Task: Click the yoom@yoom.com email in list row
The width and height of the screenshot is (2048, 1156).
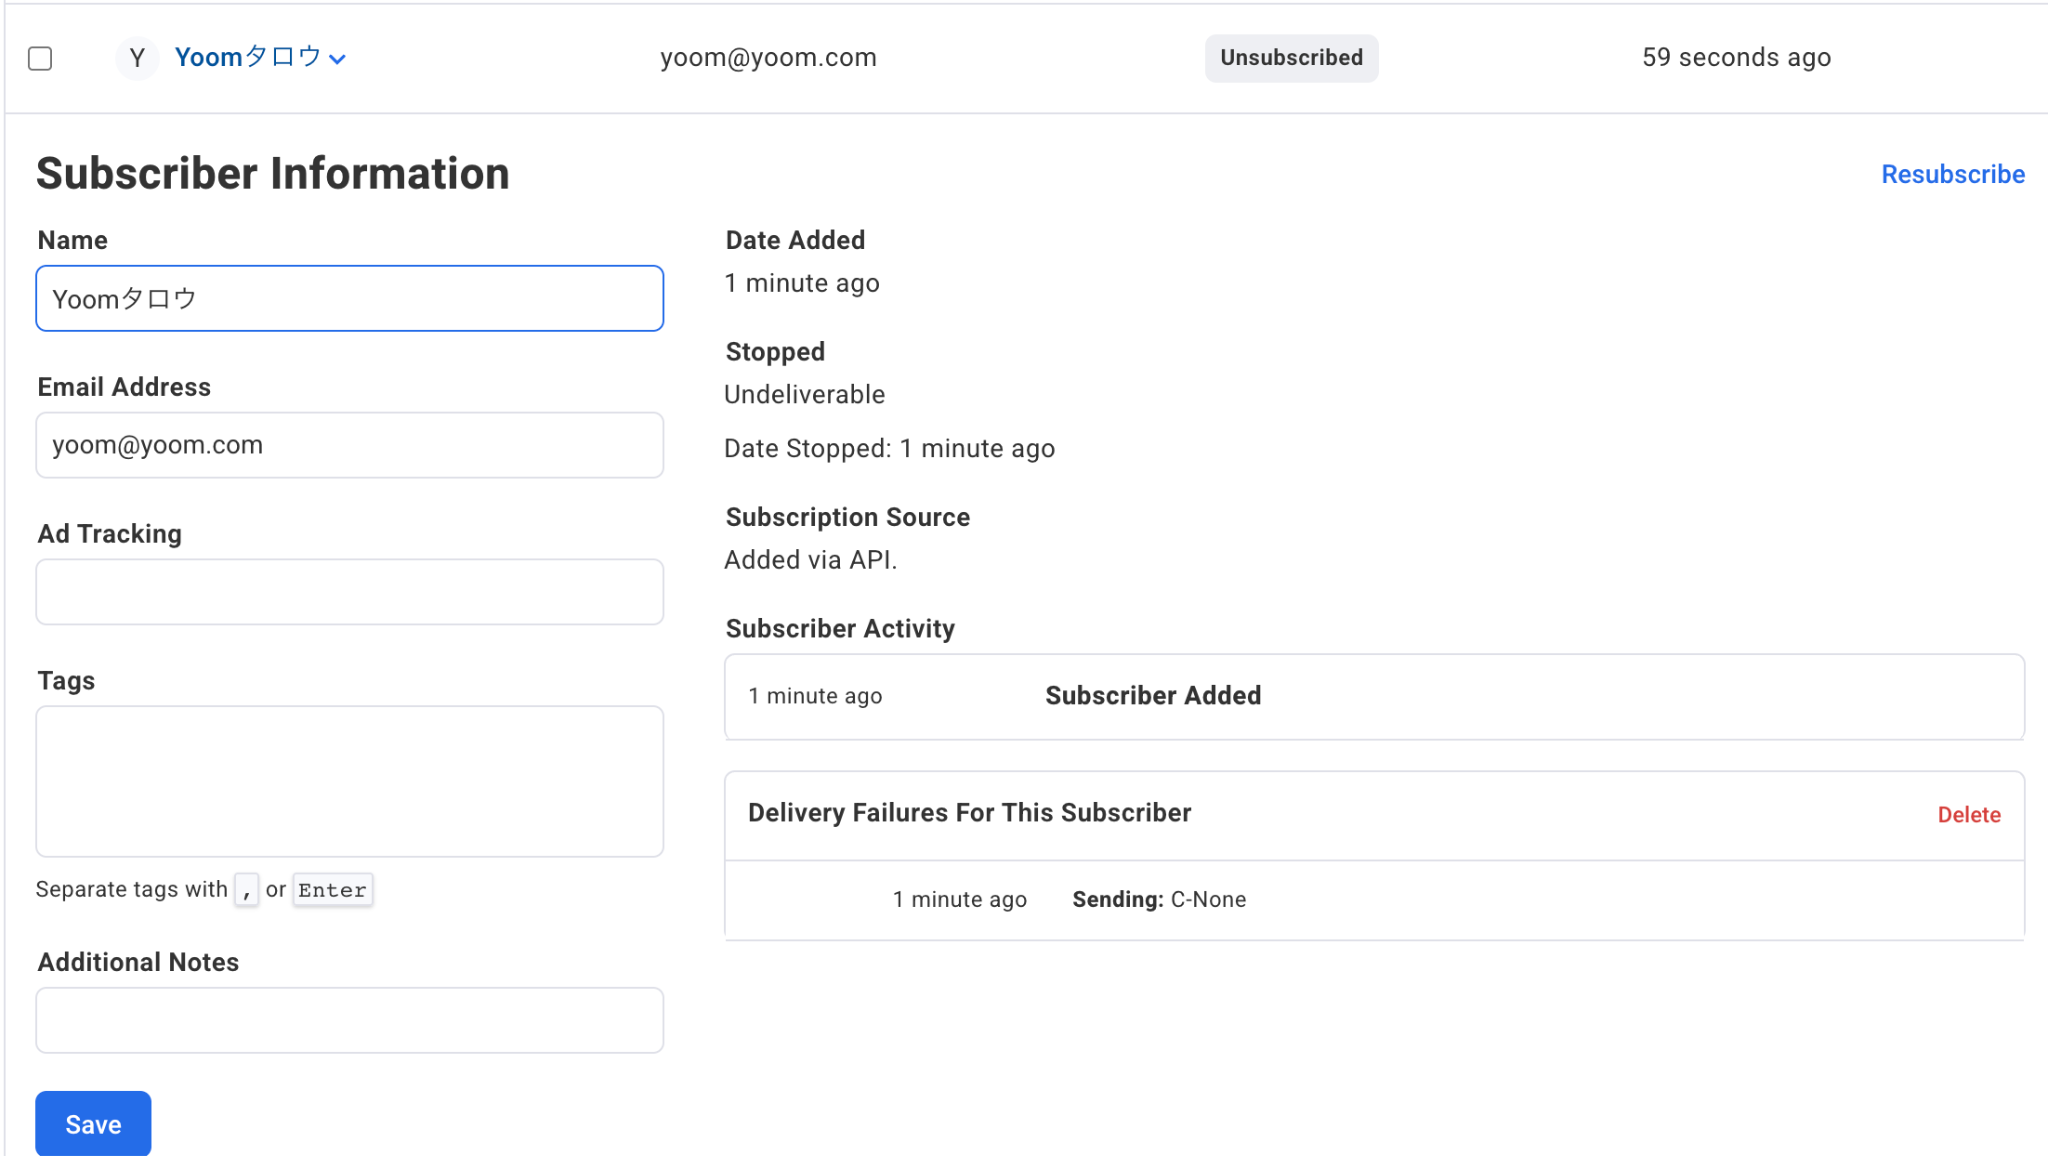Action: [x=768, y=58]
